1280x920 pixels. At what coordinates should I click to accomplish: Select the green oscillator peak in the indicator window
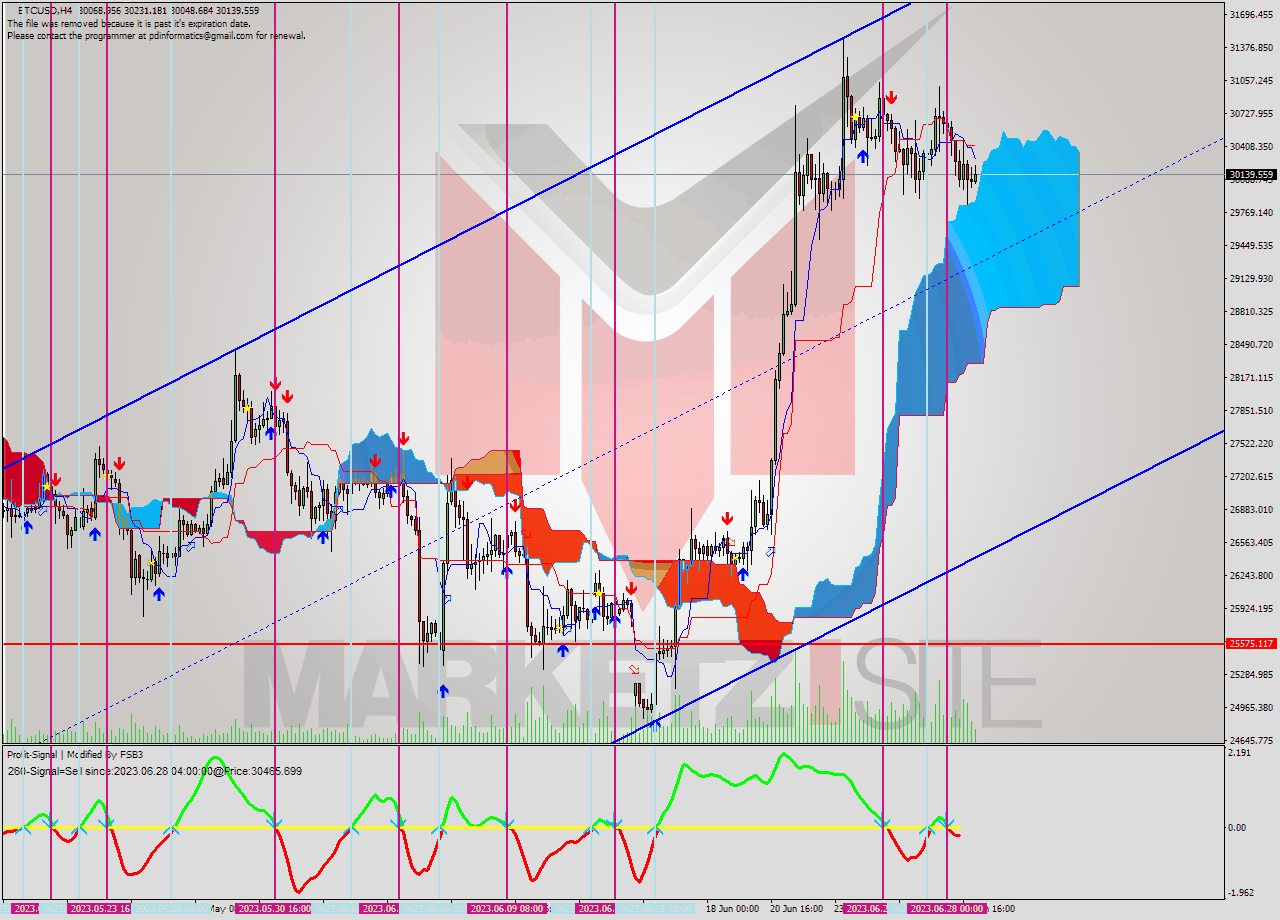click(x=784, y=757)
